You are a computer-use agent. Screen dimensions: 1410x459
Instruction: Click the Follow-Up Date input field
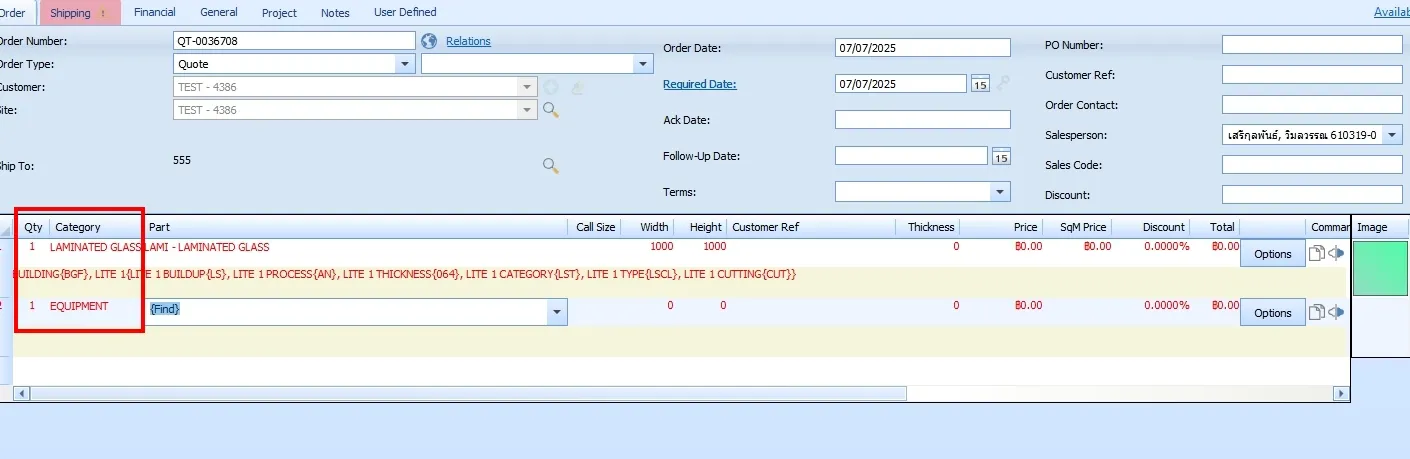pyautogui.click(x=911, y=156)
